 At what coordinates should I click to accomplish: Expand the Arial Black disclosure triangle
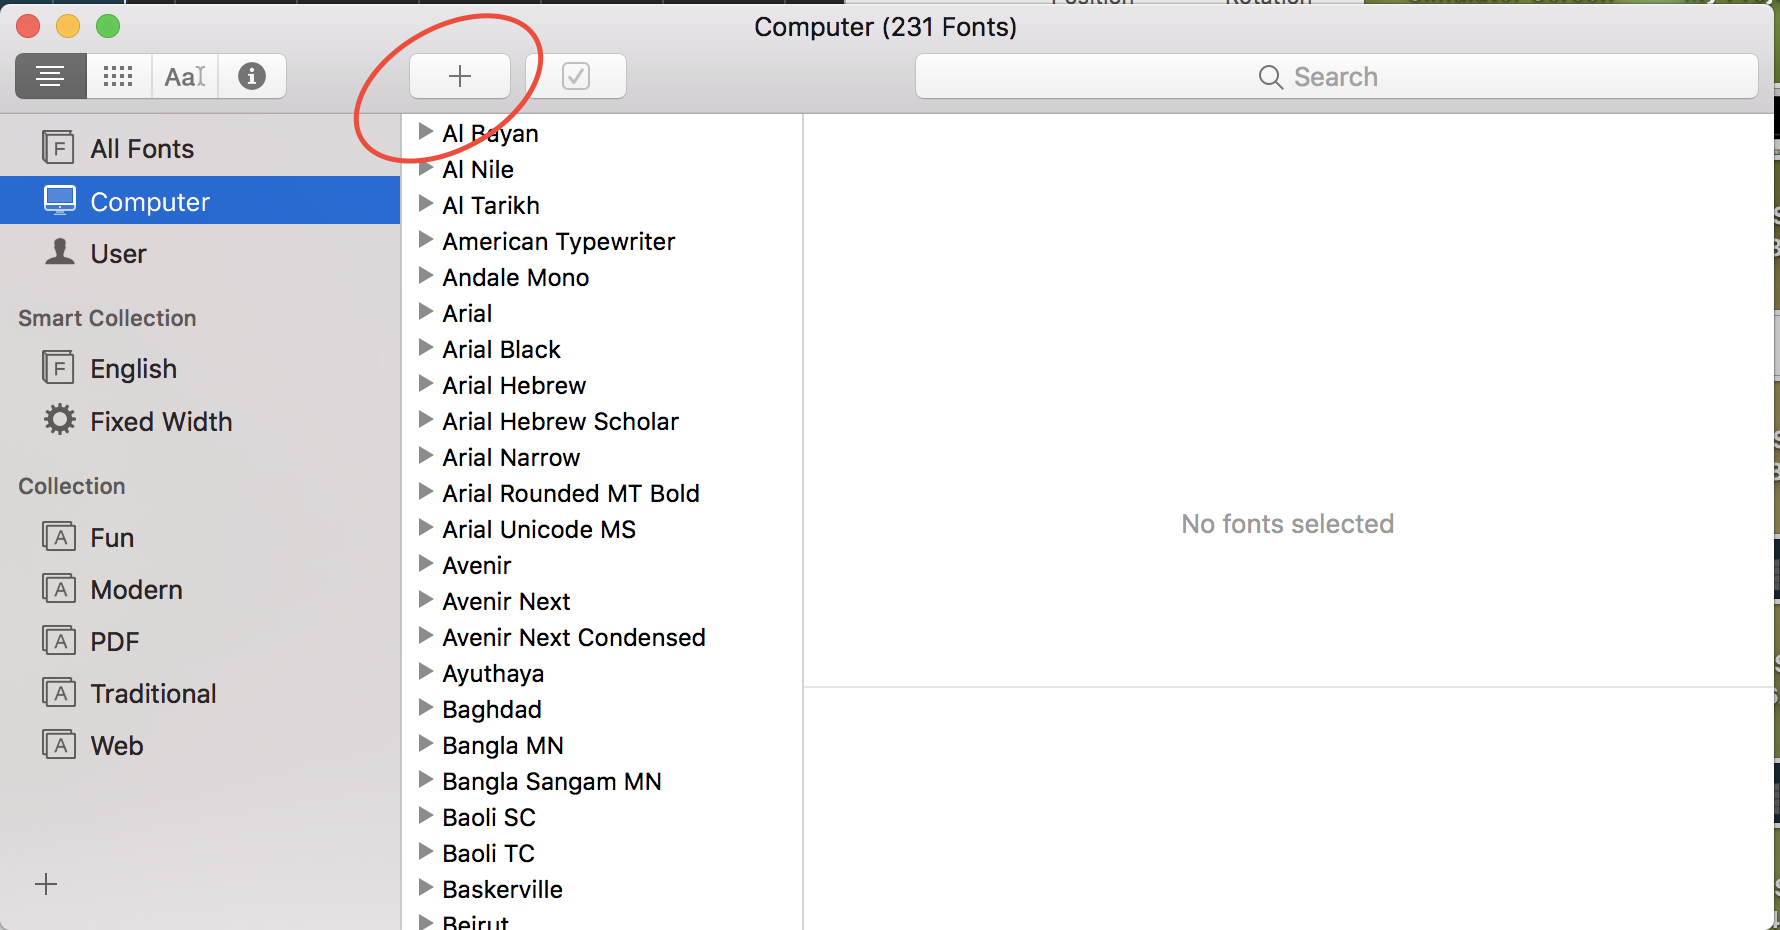pyautogui.click(x=426, y=348)
